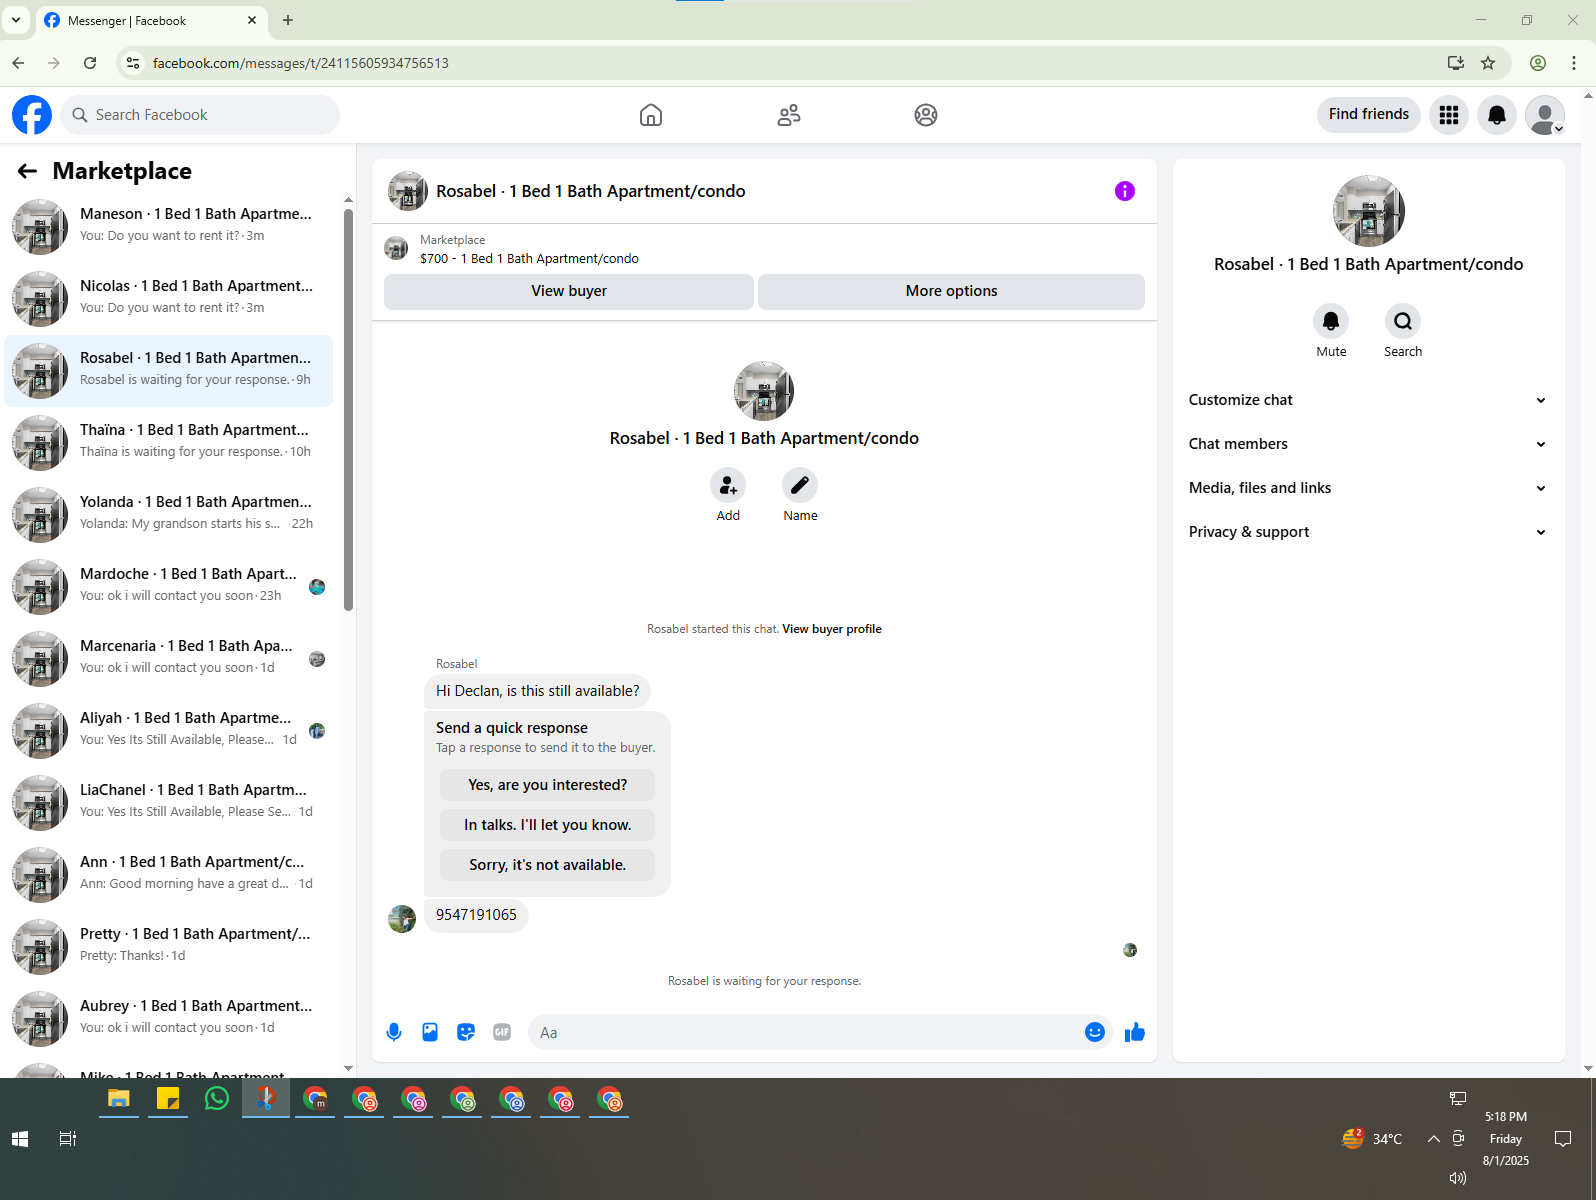Open Pretty conversation
The height and width of the screenshot is (1200, 1596).
click(x=169, y=947)
